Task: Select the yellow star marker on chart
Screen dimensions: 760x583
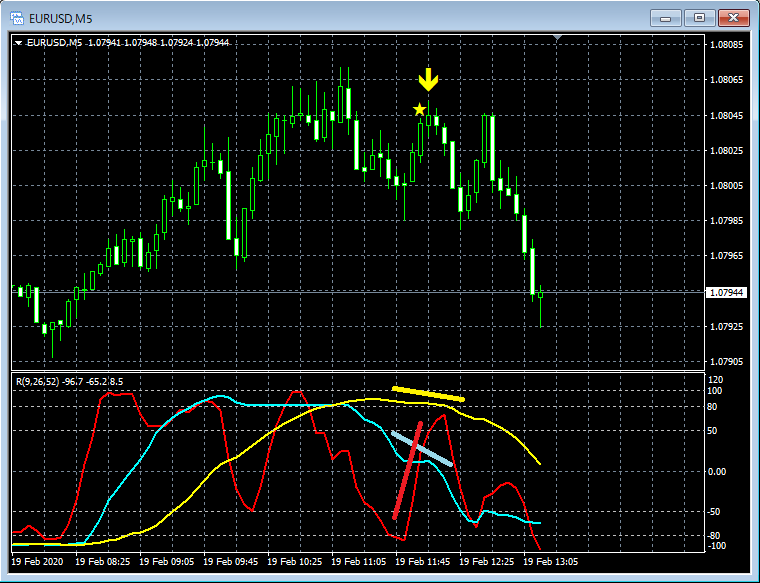Action: click(x=419, y=110)
